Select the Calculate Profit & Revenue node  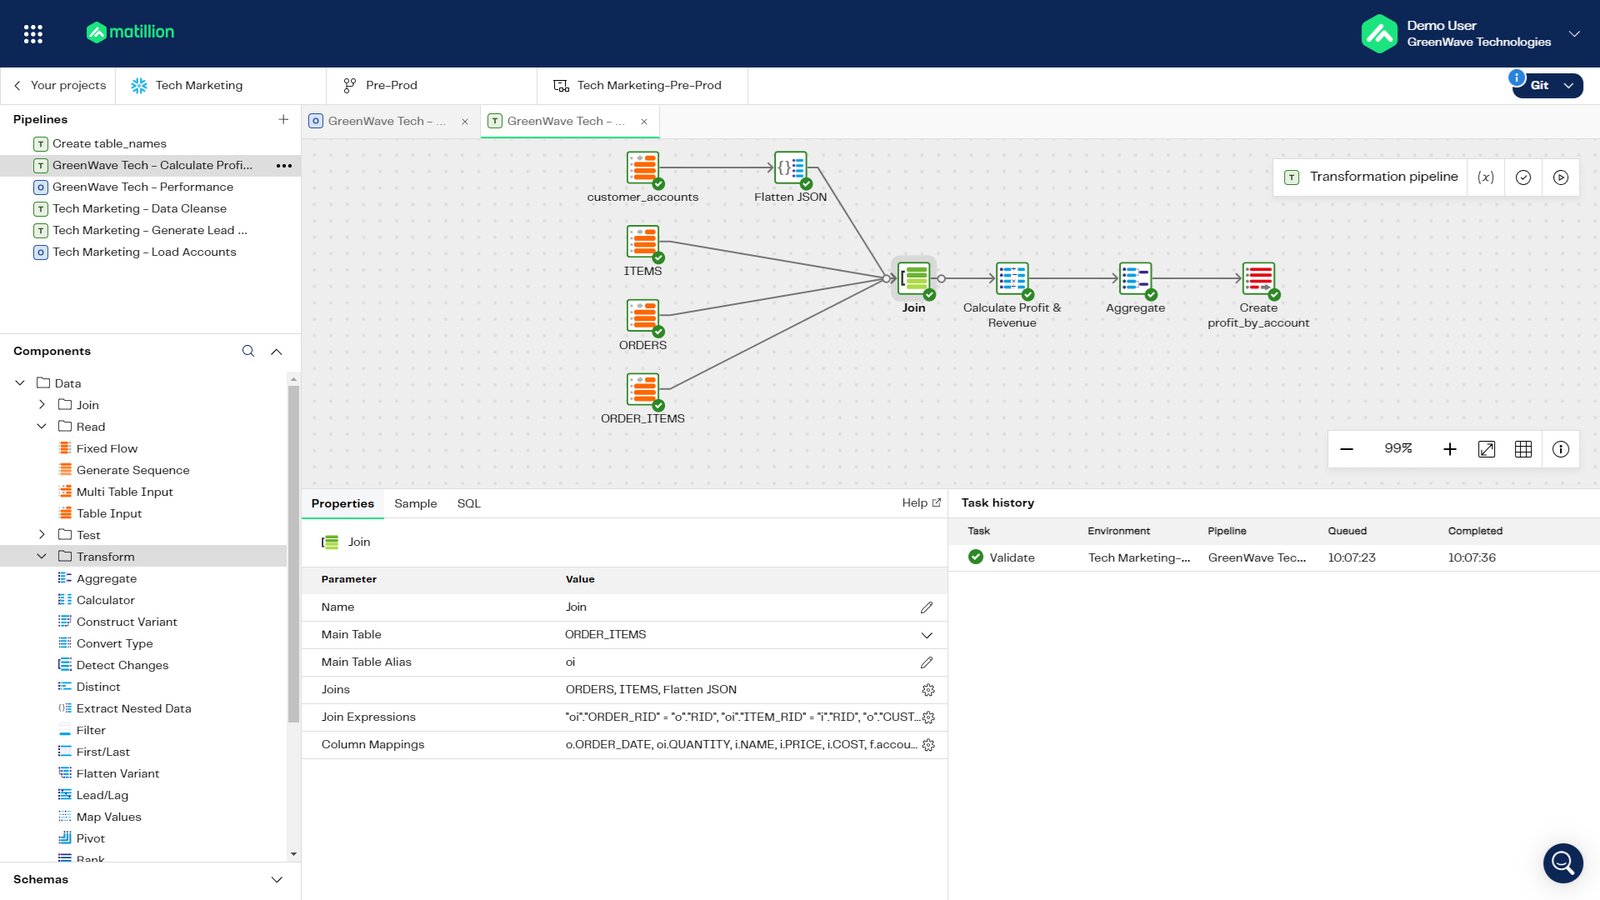[x=1012, y=279]
